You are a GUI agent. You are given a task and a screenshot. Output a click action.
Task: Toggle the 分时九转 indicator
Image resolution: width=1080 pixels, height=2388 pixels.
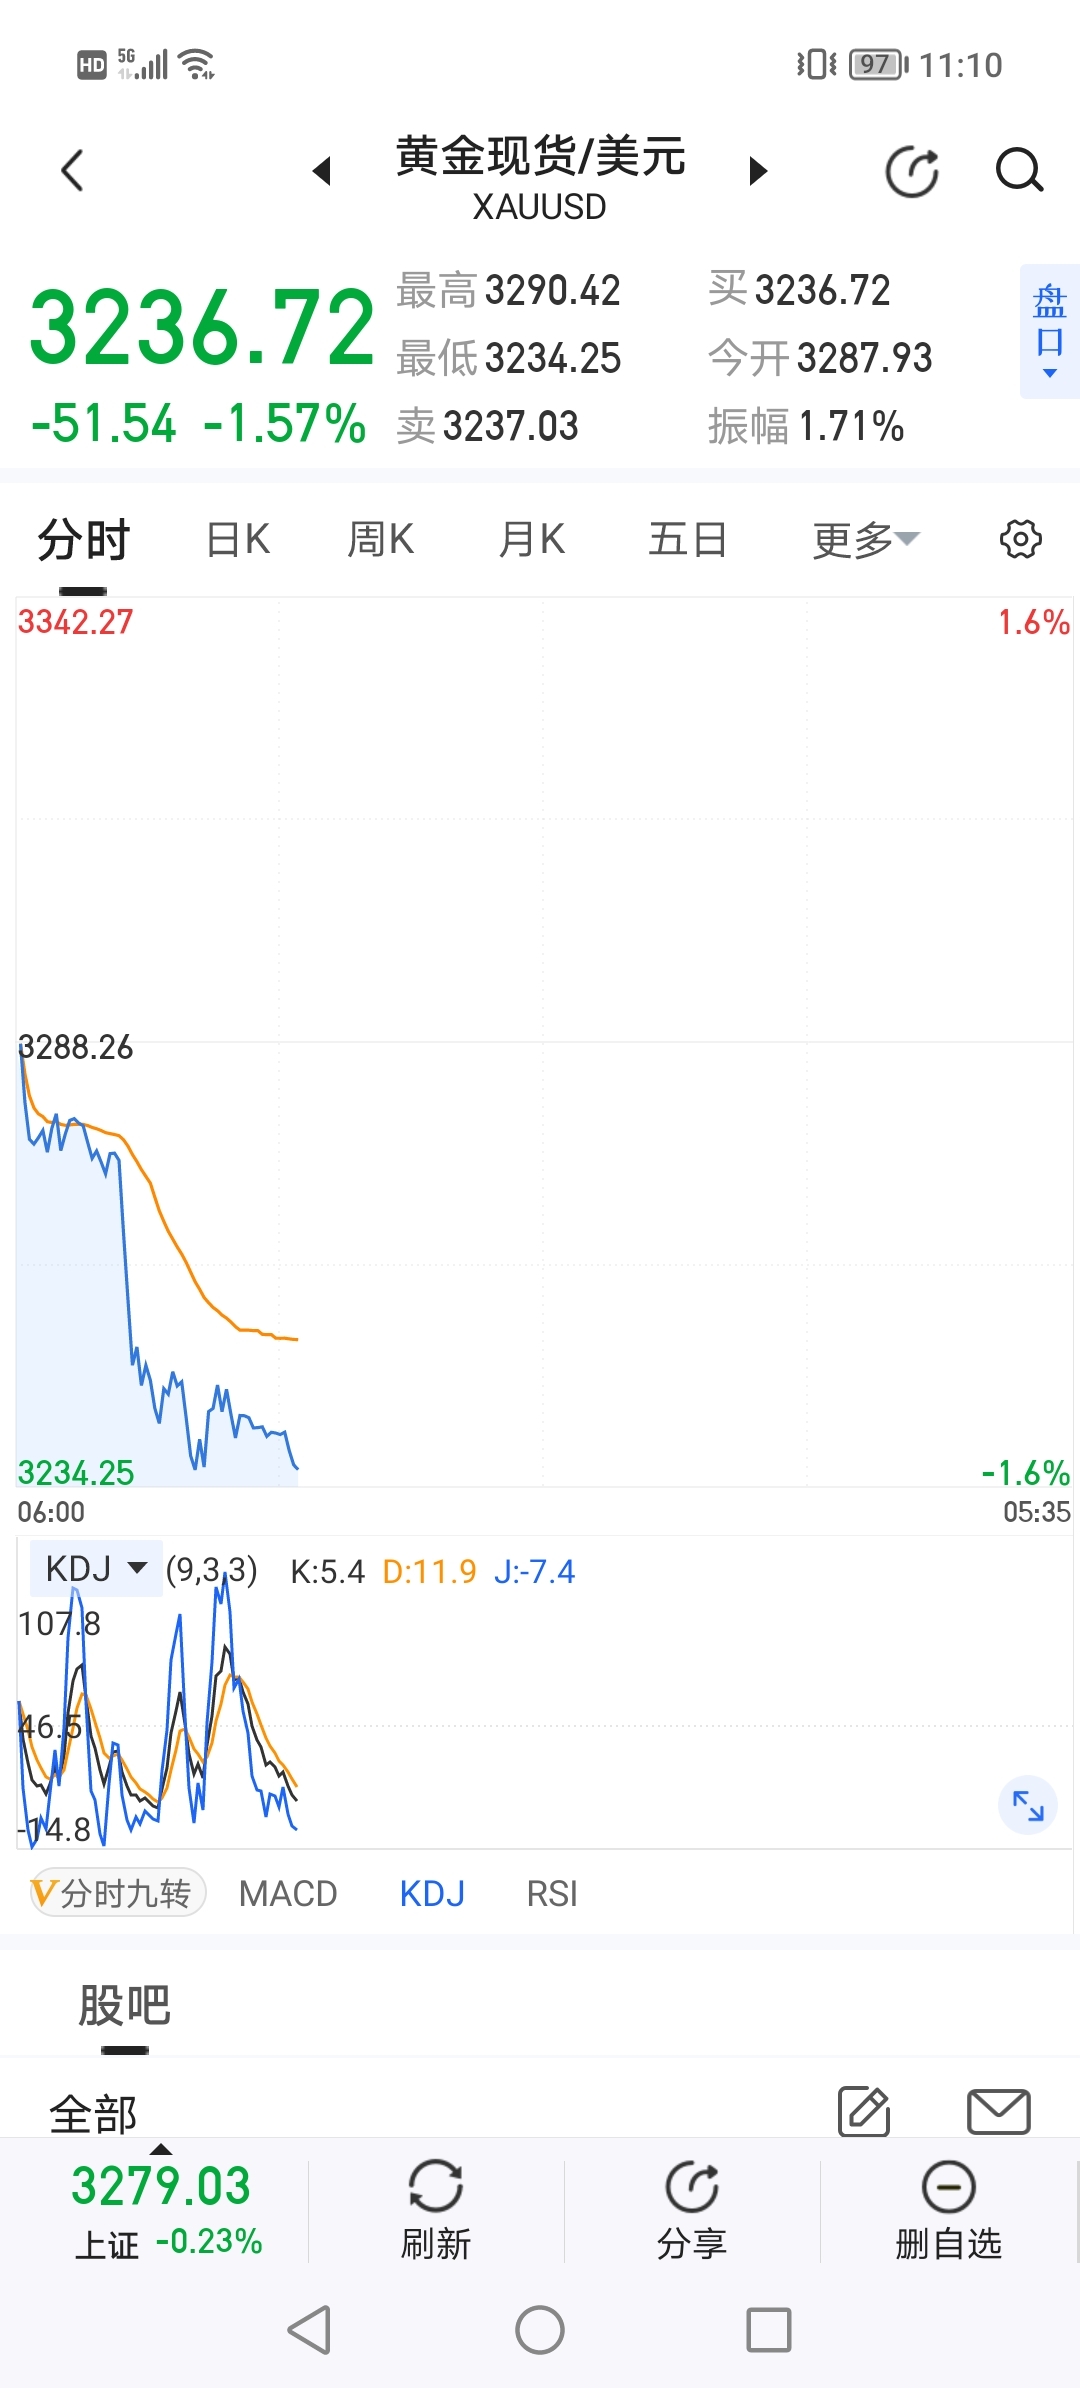coord(118,1893)
